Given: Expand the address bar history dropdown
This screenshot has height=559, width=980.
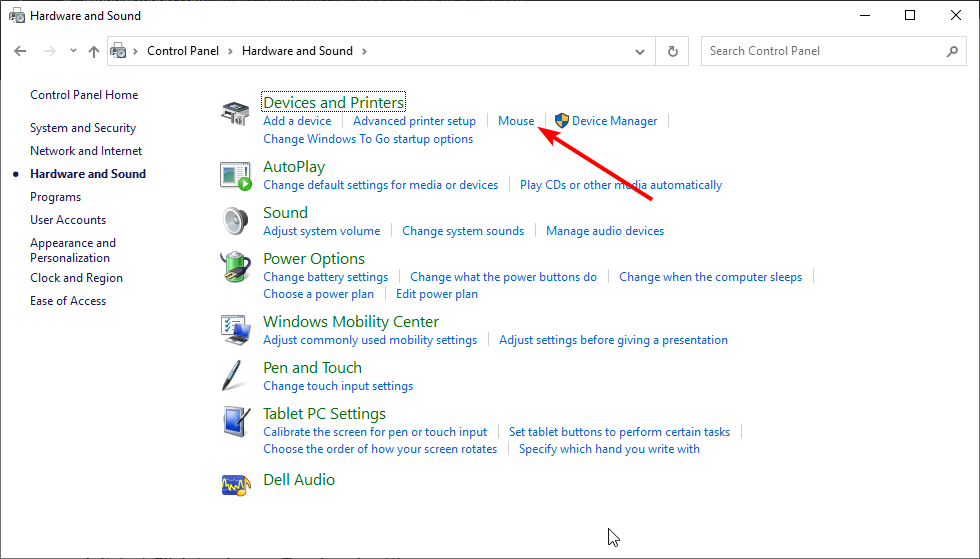Looking at the screenshot, I should point(639,52).
